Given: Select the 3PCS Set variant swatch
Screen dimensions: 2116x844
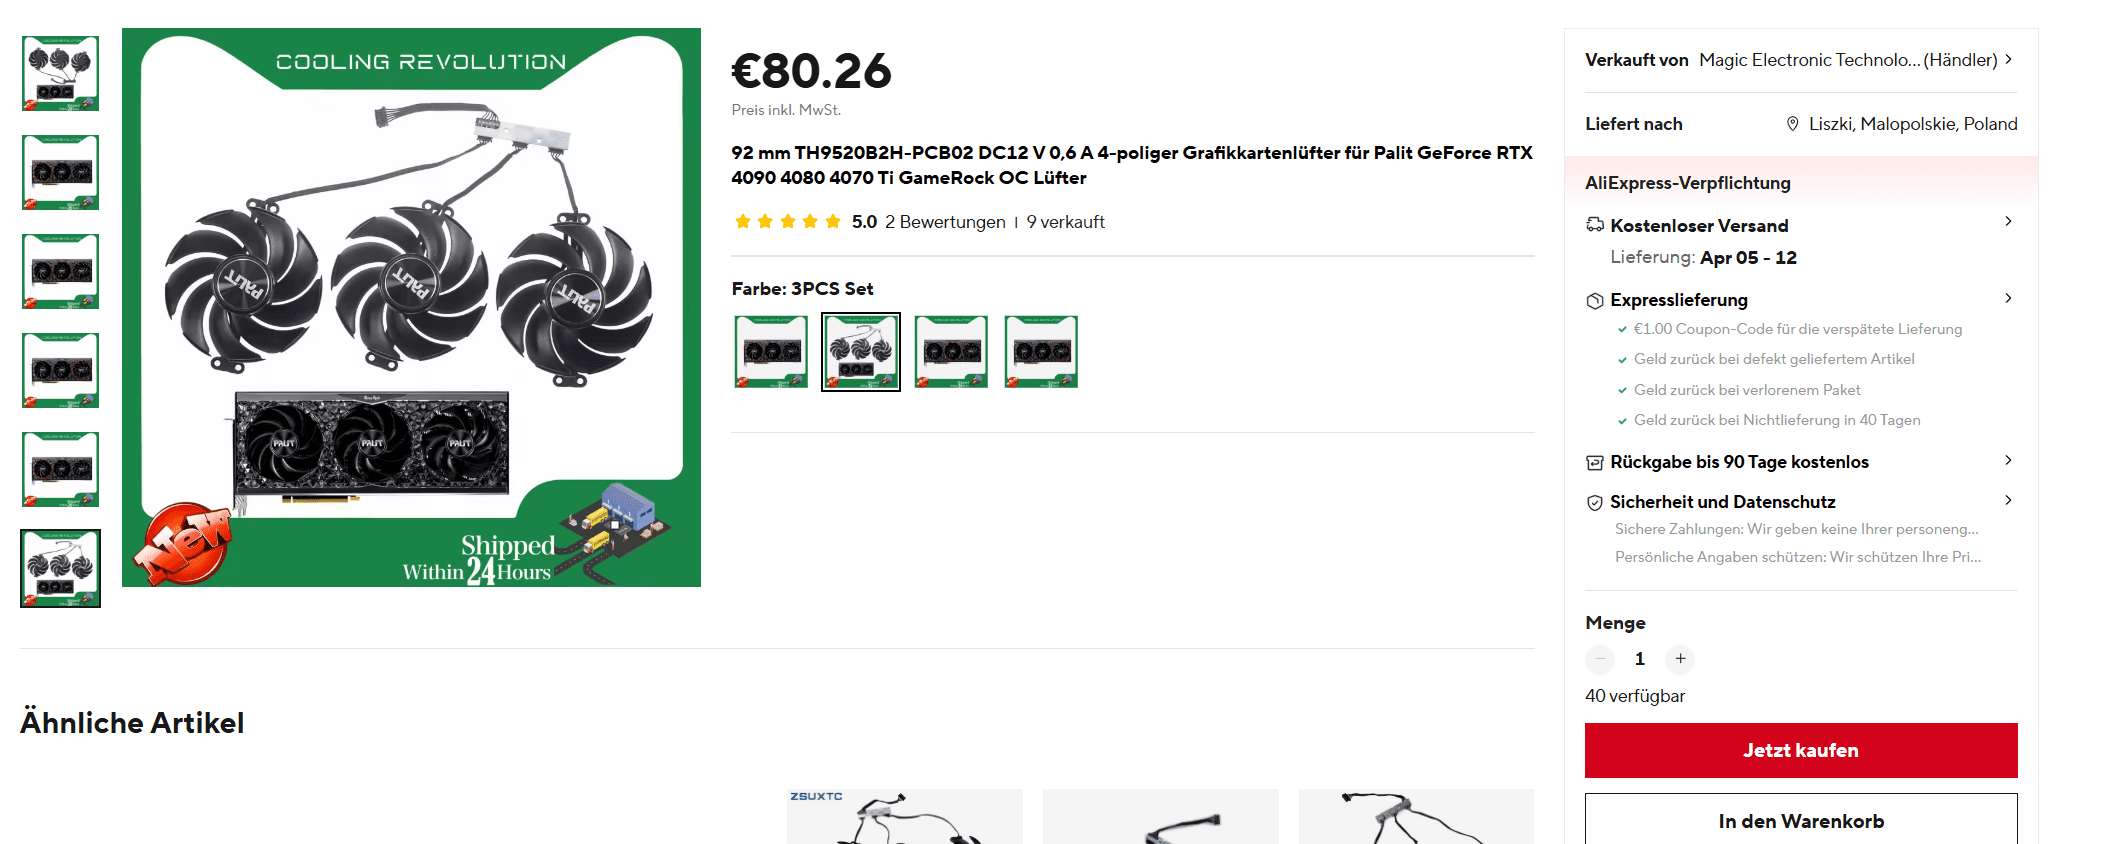Looking at the screenshot, I should tap(861, 352).
